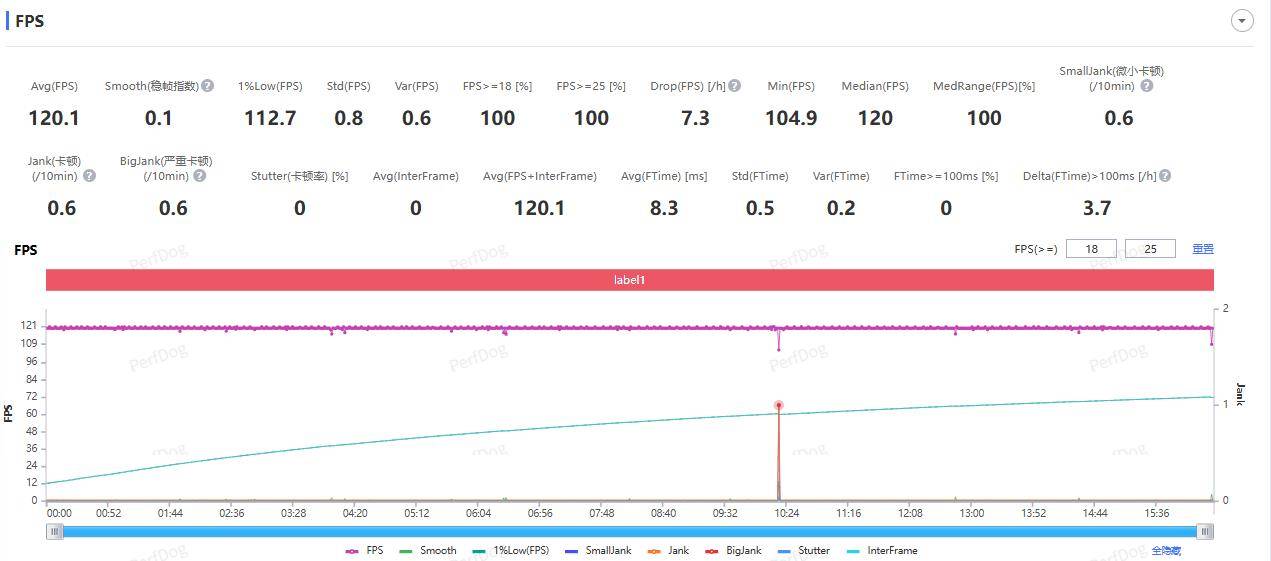Click the Jank(卡顿) question mark icon
Viewport: 1271px width, 561px height.
[90, 176]
